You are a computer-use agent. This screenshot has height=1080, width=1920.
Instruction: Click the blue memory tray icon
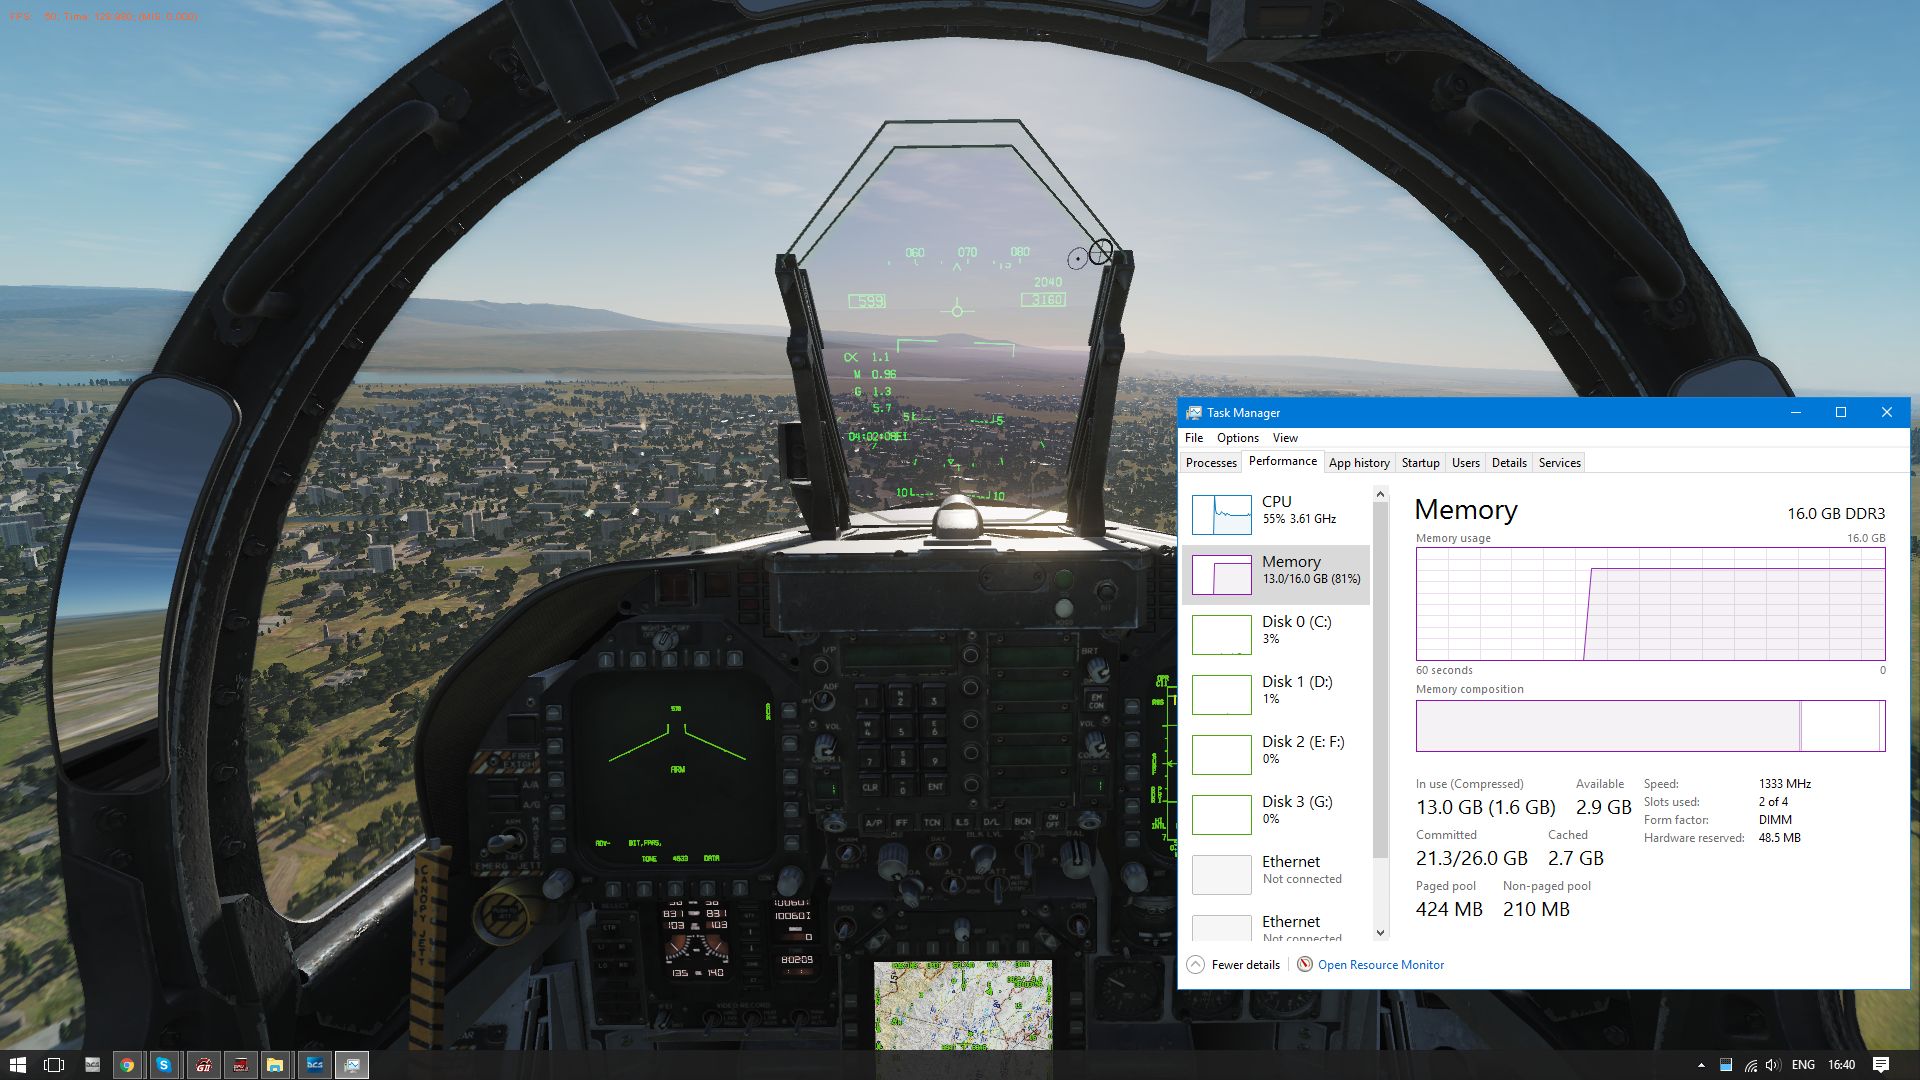click(1726, 1065)
